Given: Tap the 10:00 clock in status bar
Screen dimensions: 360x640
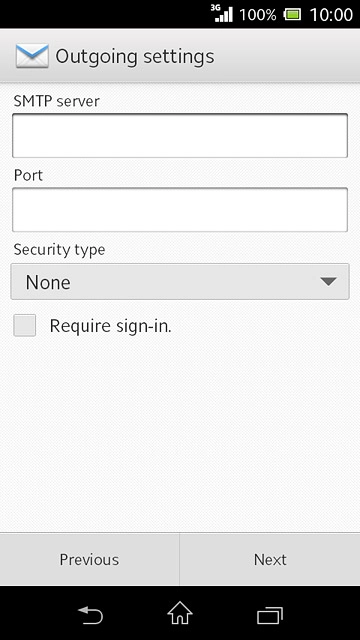Looking at the screenshot, I should coord(331,15).
